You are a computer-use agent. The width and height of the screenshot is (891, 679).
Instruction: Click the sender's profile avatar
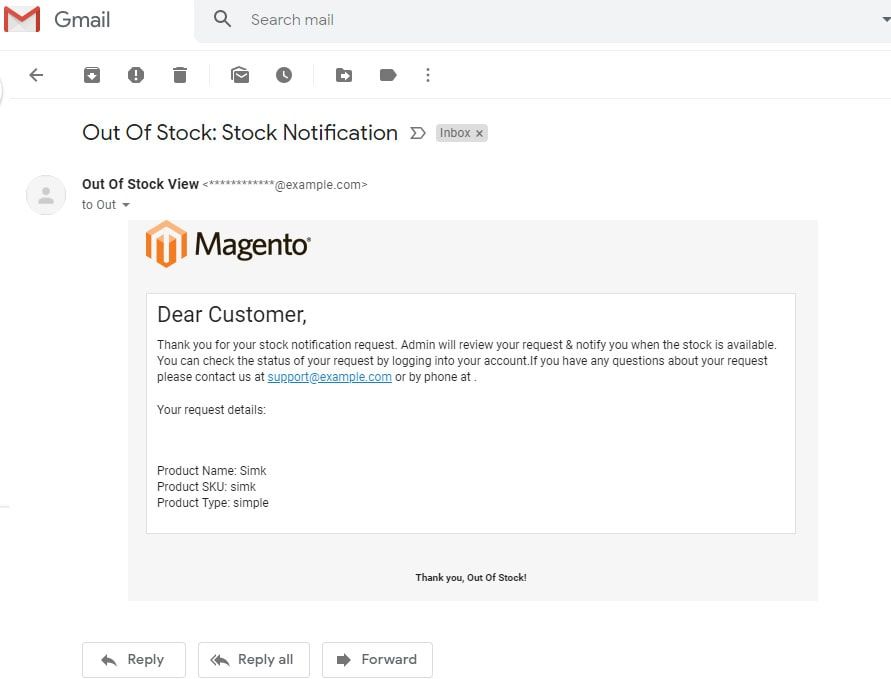pos(45,195)
